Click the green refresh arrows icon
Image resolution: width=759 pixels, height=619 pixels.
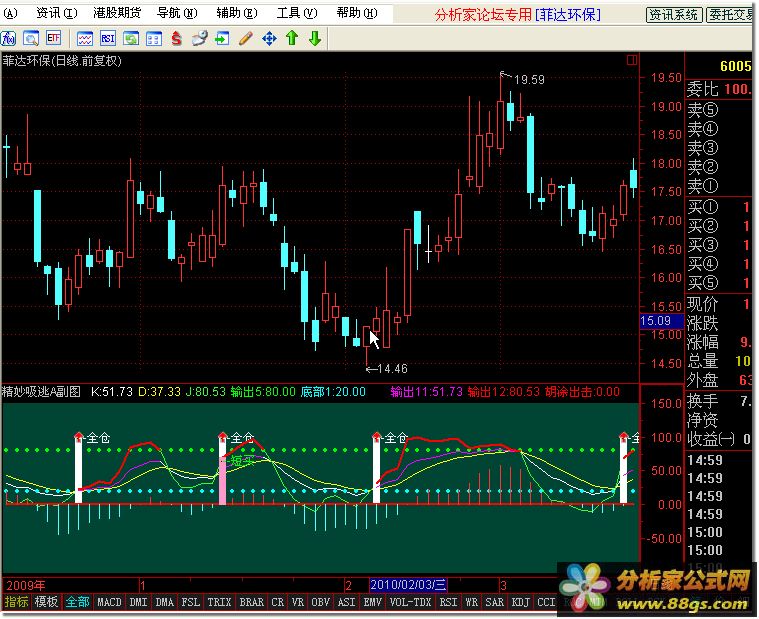131,38
